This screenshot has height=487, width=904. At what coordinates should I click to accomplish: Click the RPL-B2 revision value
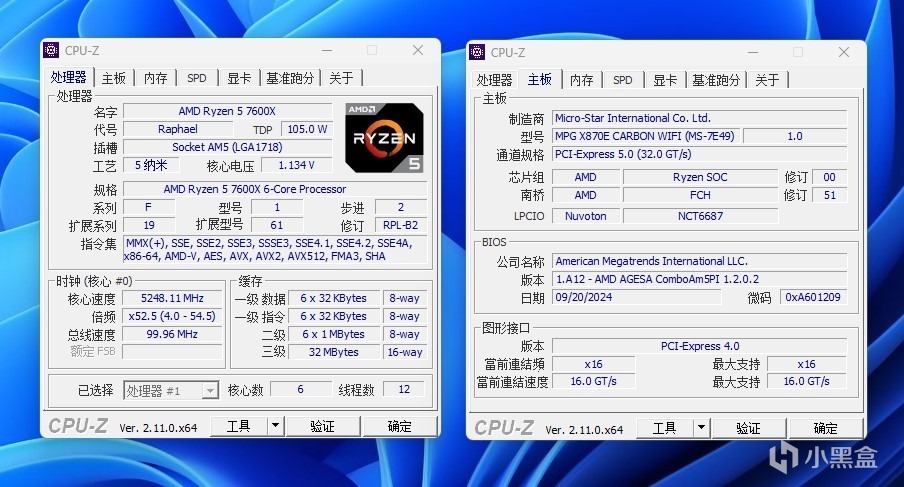click(401, 225)
